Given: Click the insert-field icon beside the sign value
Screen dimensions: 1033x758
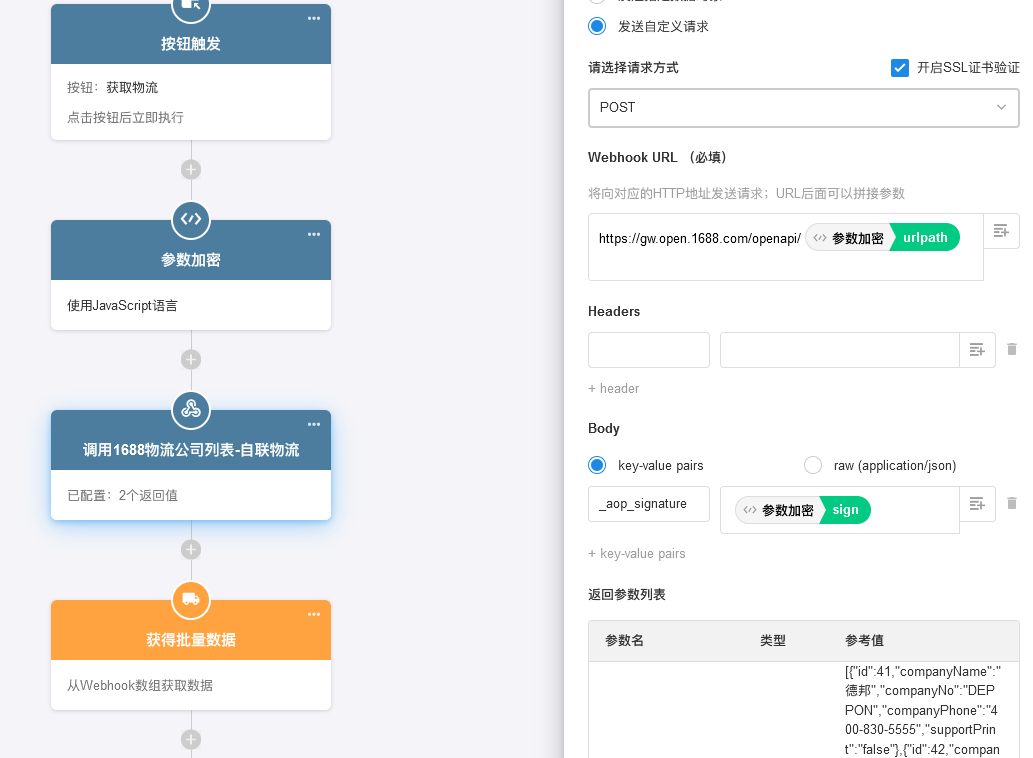Looking at the screenshot, I should coord(977,504).
